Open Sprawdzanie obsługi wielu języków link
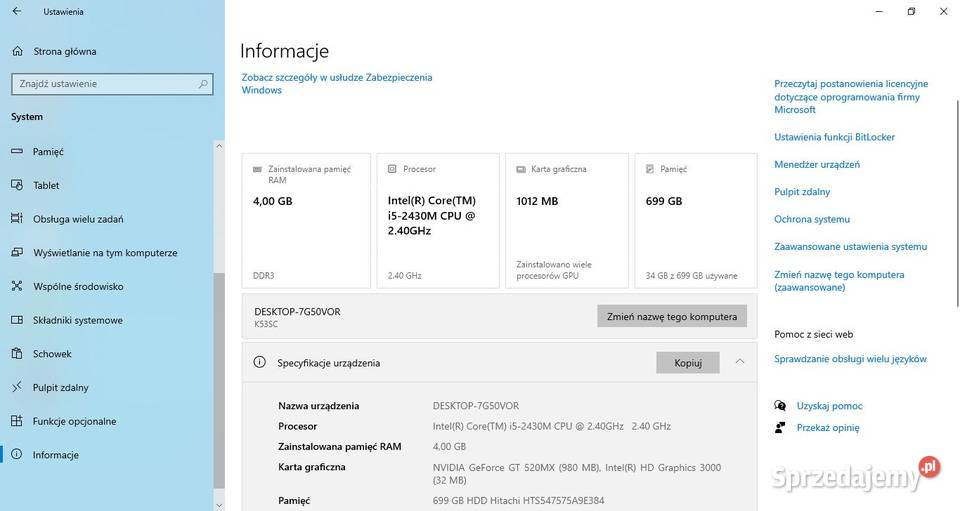 pos(850,359)
